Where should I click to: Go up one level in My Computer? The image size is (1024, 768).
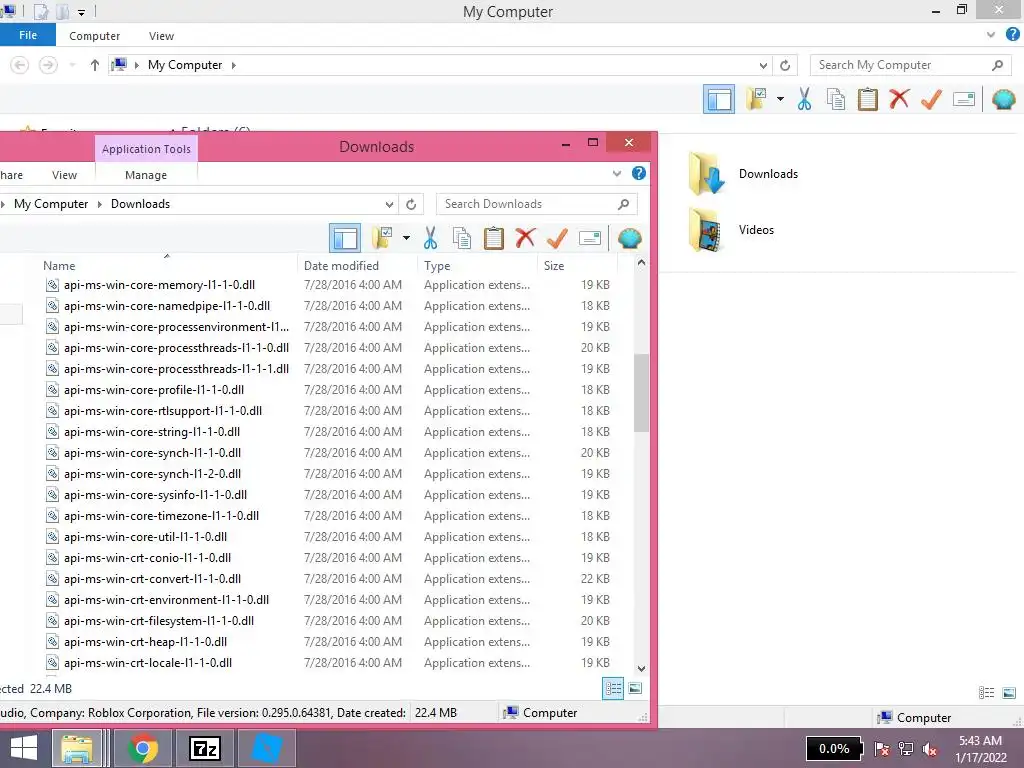(95, 65)
